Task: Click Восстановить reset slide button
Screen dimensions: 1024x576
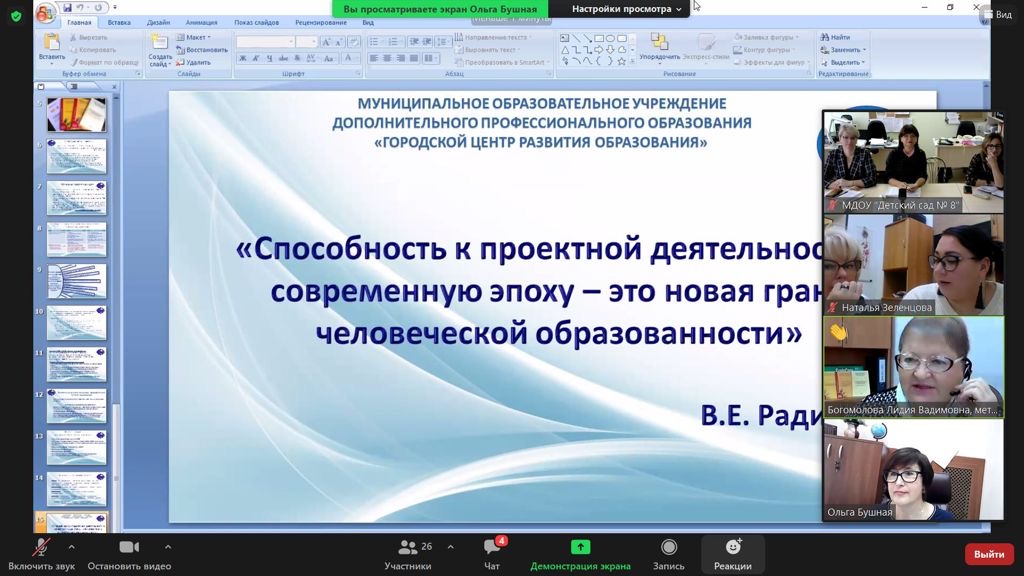Action: point(202,50)
